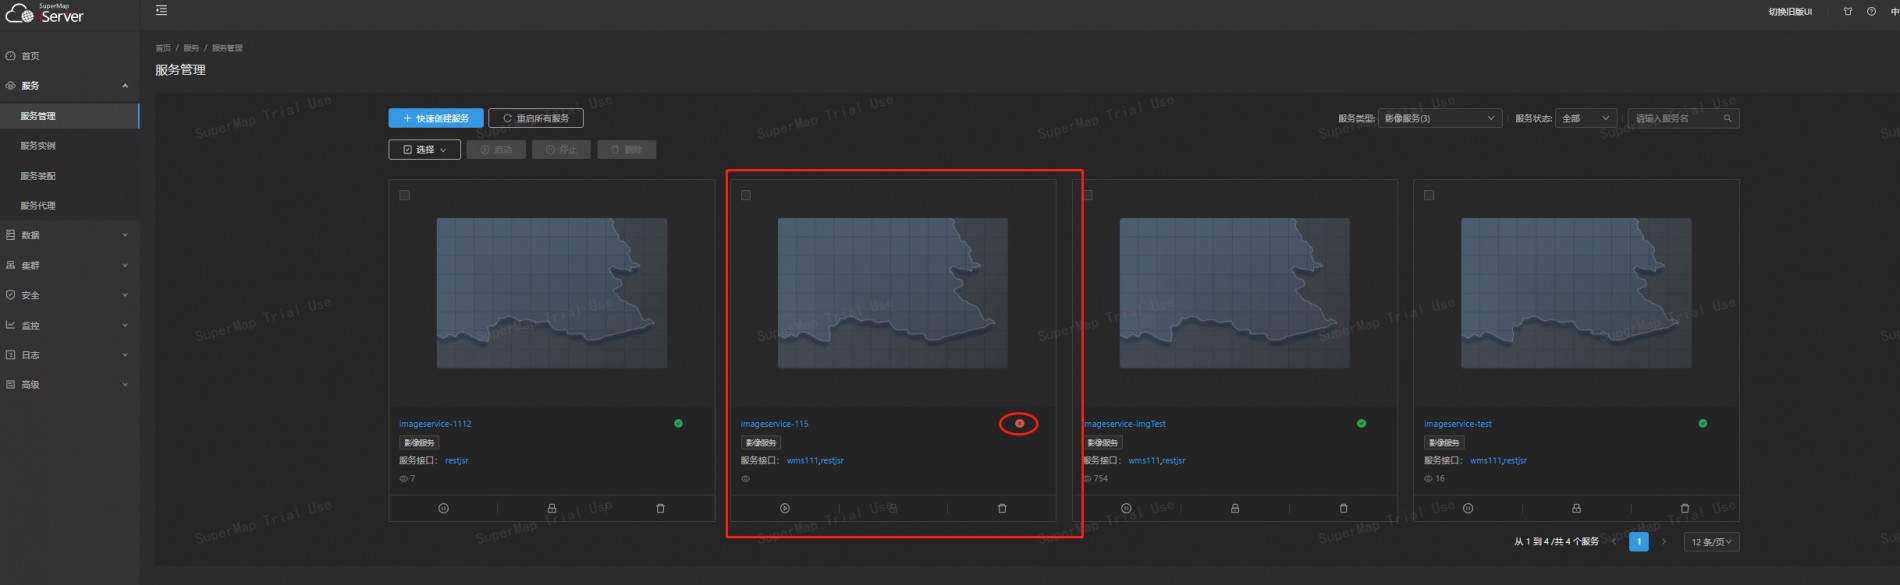The width and height of the screenshot is (1900, 585).
Task: Open lock settings for imageservice-test
Action: (x=1576, y=508)
